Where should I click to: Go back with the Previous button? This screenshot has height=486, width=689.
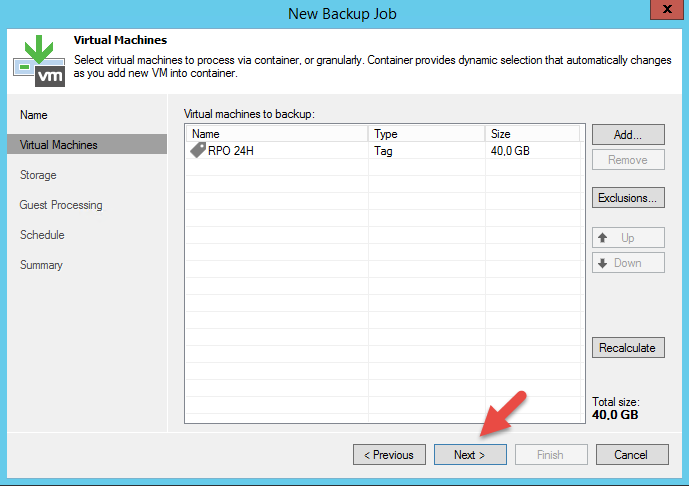(x=389, y=455)
